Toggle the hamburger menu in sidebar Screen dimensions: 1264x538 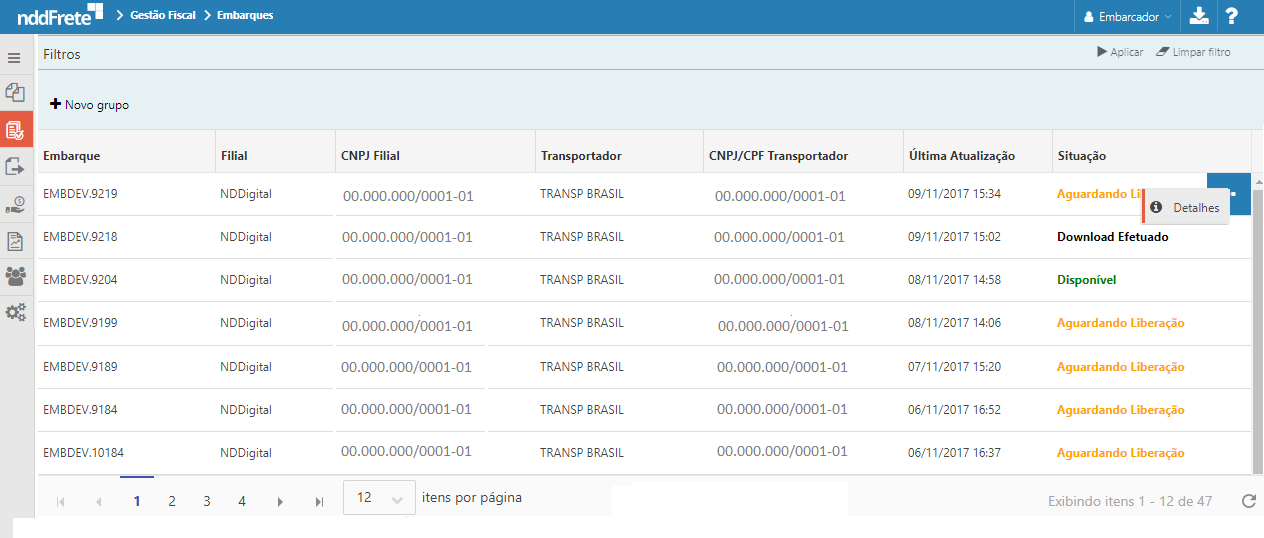click(14, 58)
